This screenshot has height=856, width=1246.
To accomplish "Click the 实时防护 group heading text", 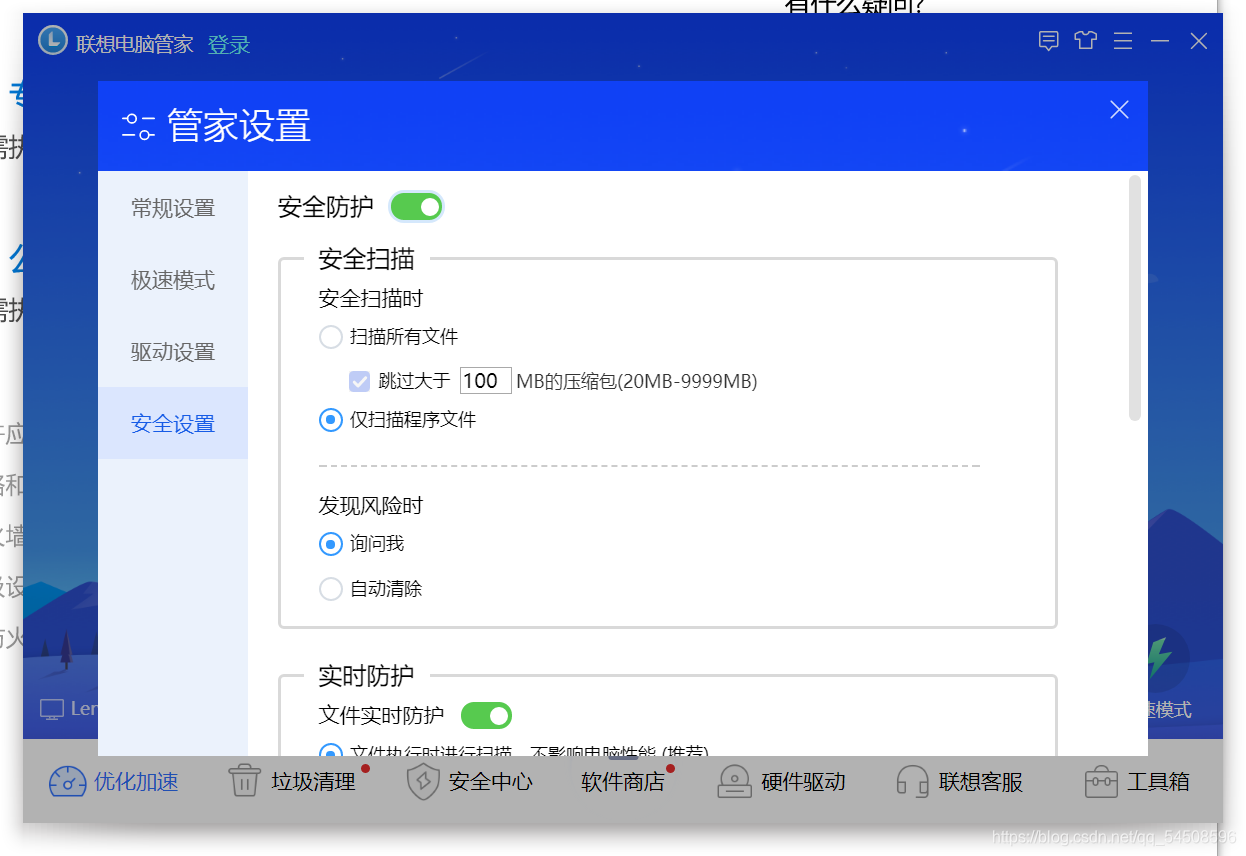I will click(366, 676).
